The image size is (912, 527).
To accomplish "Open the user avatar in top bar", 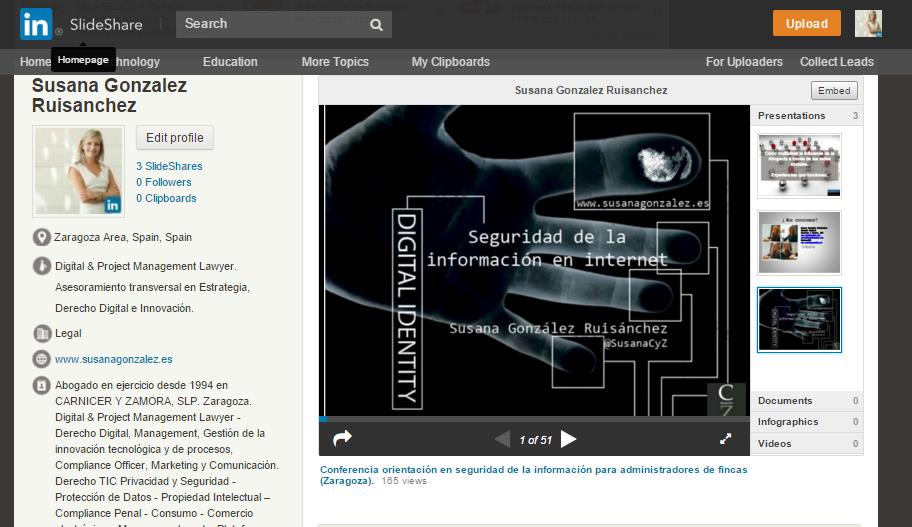I will tap(867, 24).
